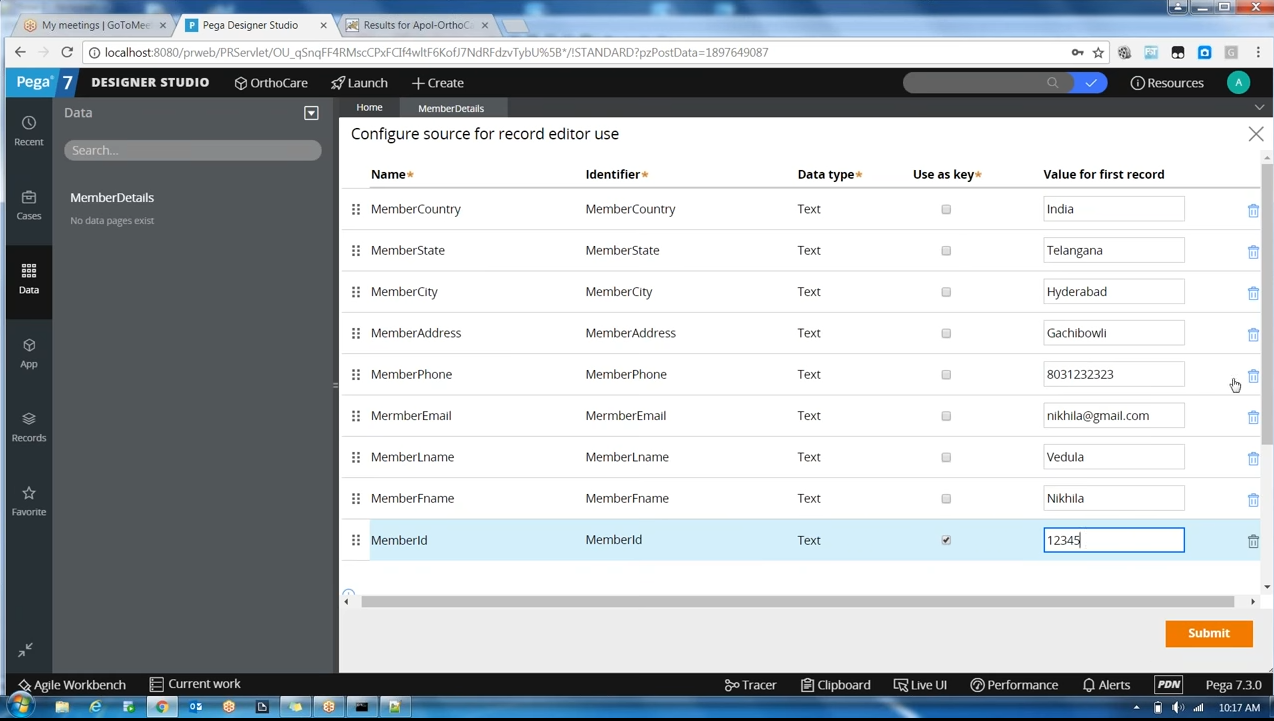Open the Cases panel from the sidebar
The height and width of the screenshot is (721, 1274).
click(28, 206)
